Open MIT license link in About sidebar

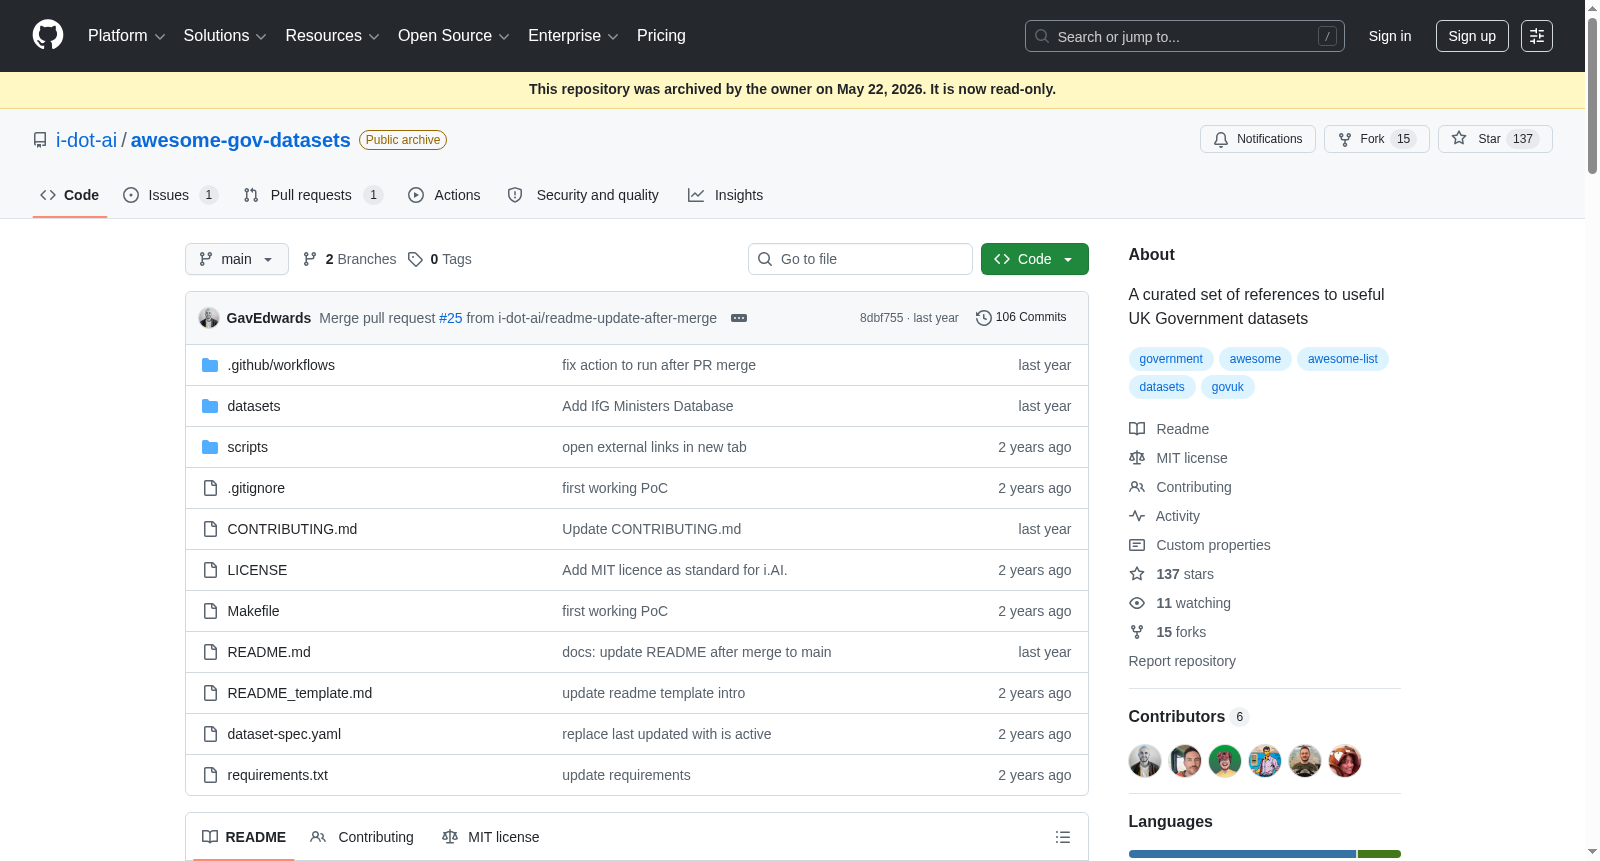point(1178,458)
